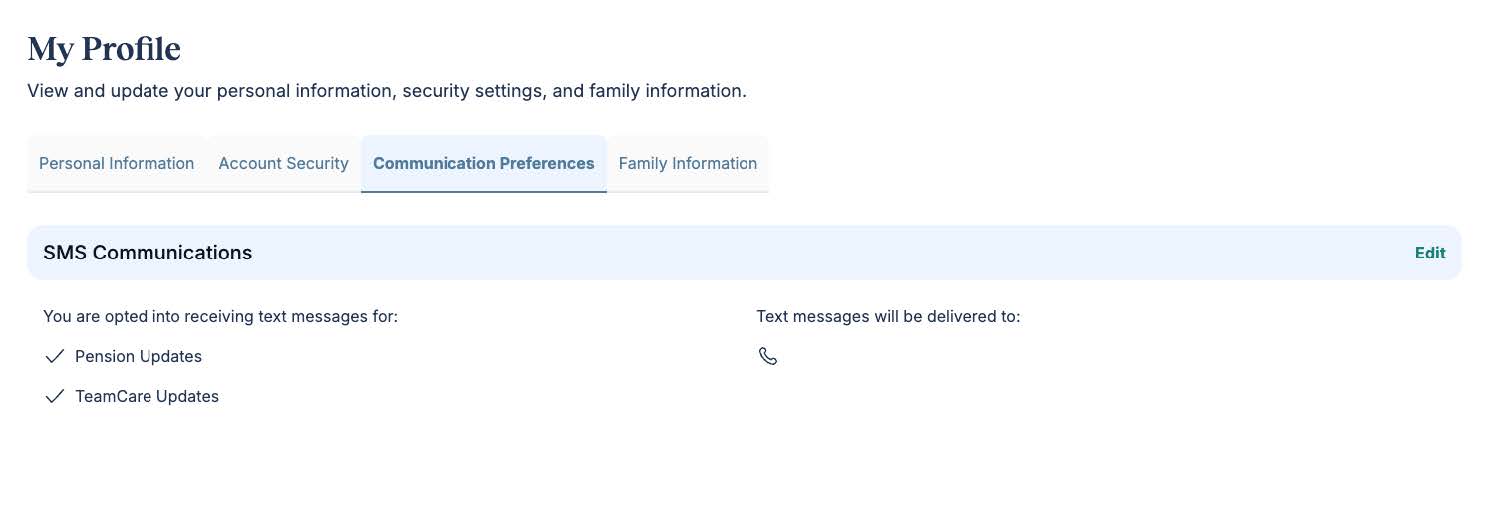Screen dimensions: 1495x517
Task: Click the "You are opted into receiving" text
Action: [x=220, y=316]
